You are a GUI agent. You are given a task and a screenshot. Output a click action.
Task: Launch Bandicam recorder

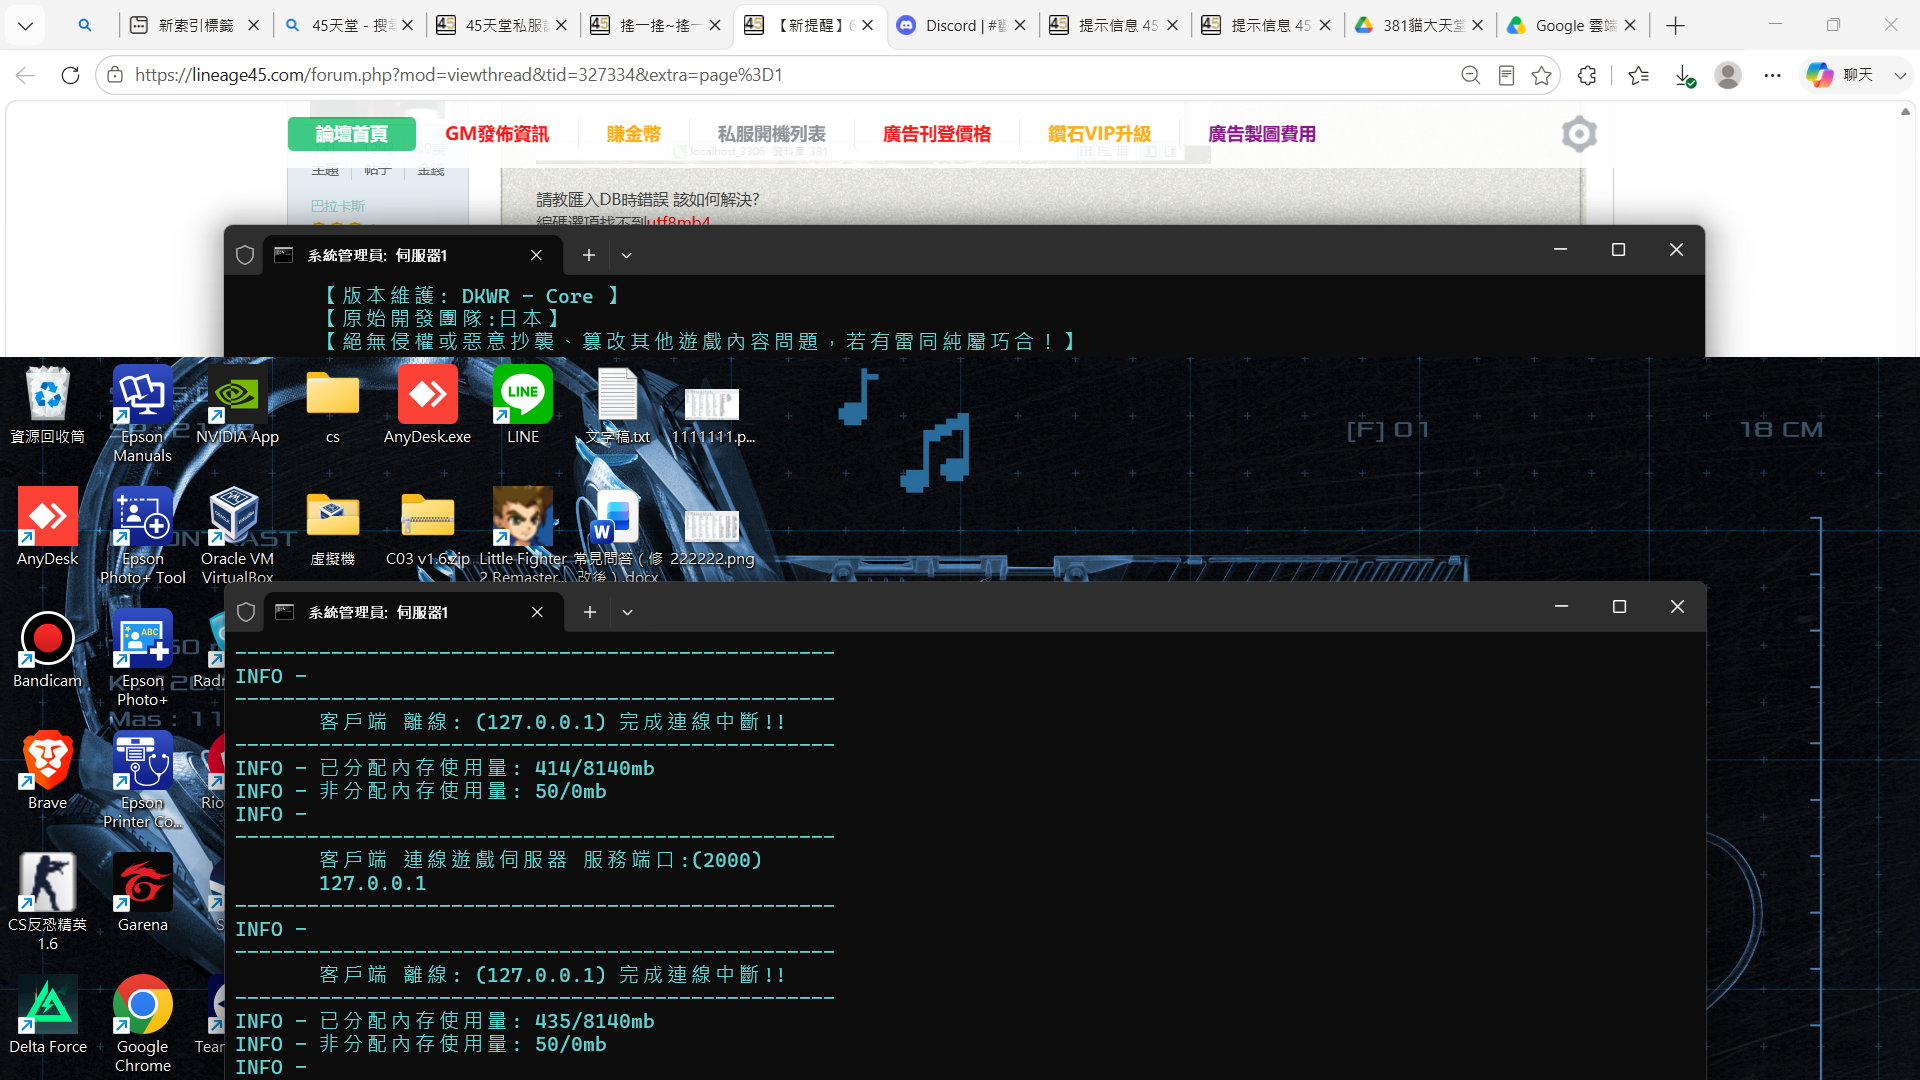[x=47, y=649]
